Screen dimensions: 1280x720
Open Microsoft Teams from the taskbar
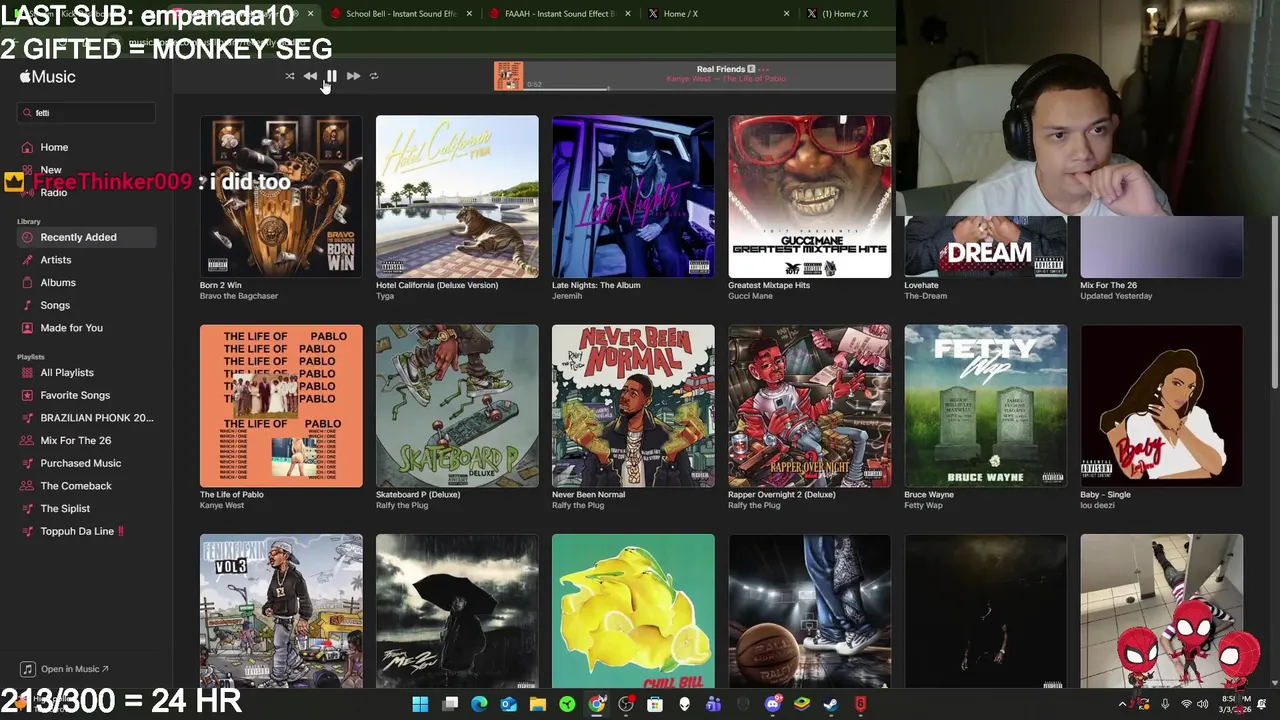click(713, 704)
